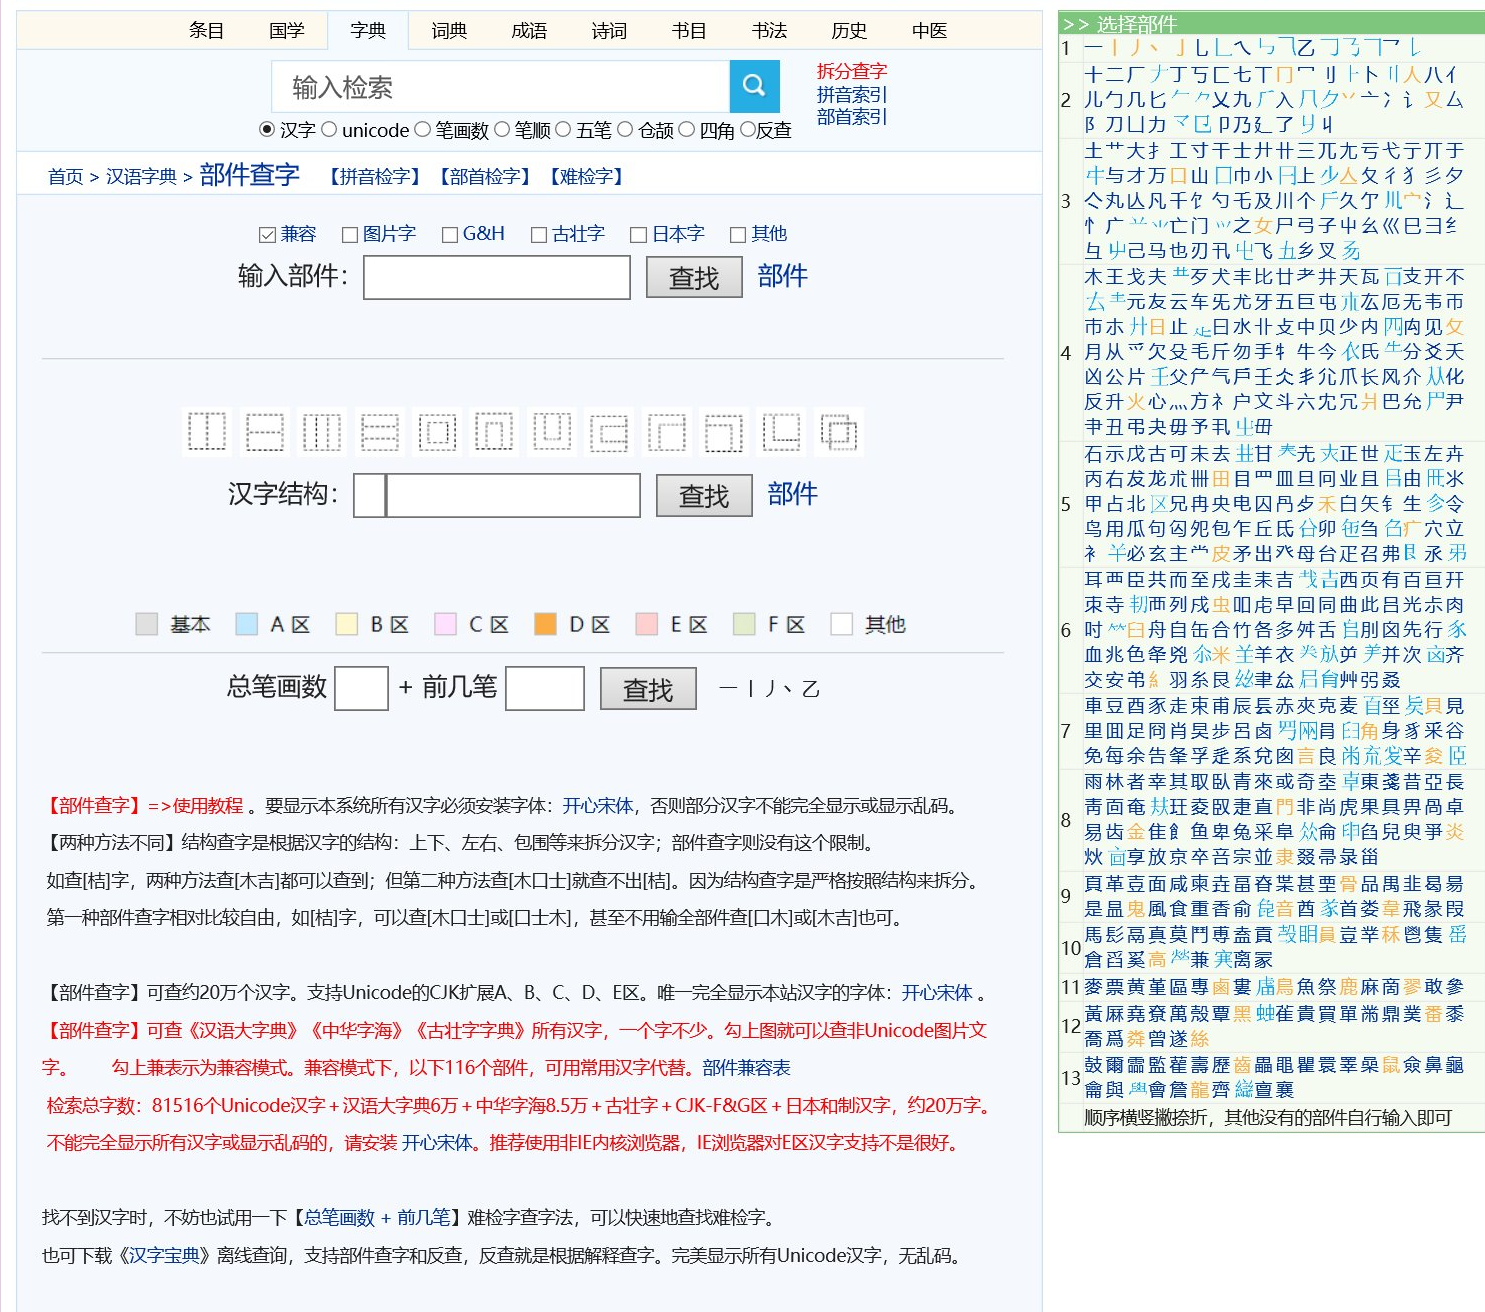The height and width of the screenshot is (1312, 1485).
Task: Select the upper-right enclosure structure icon
Action: (x=724, y=432)
